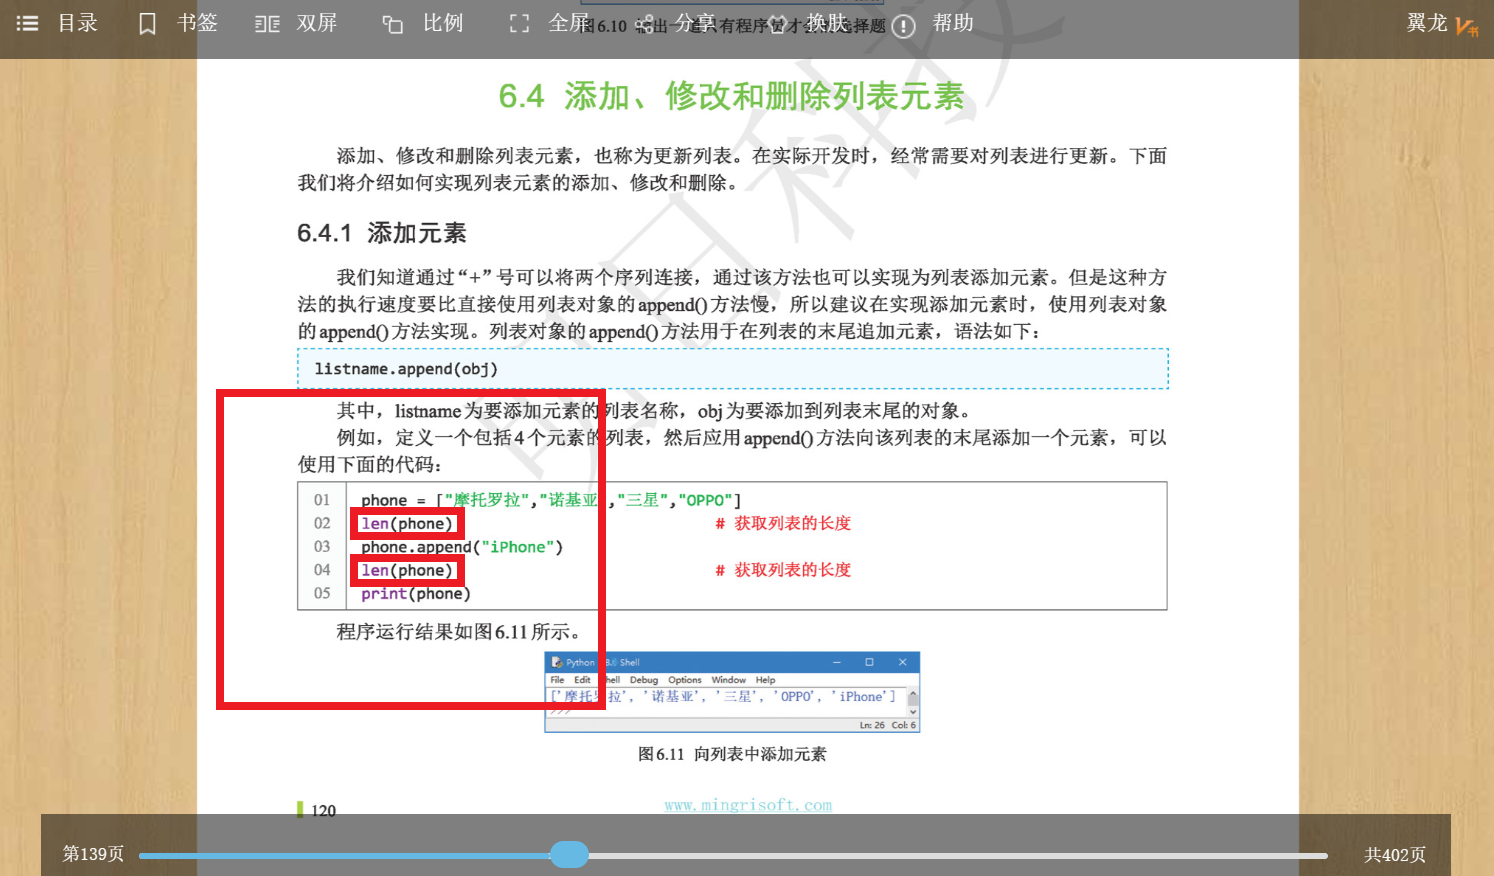Click code line print(phone)

click(416, 594)
